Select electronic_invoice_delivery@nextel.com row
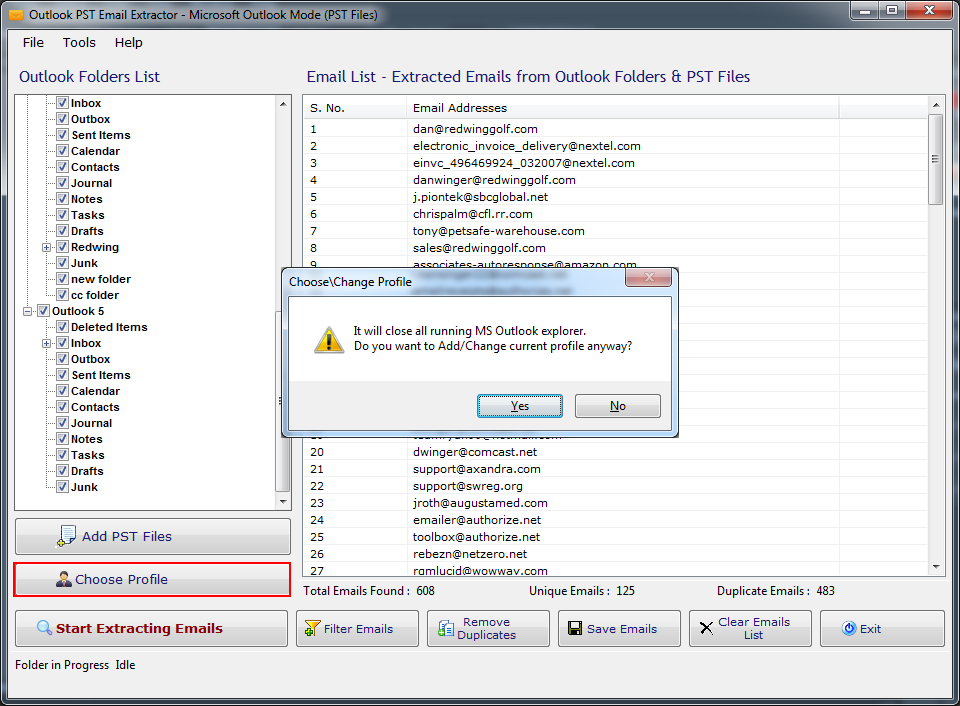 tap(616, 146)
